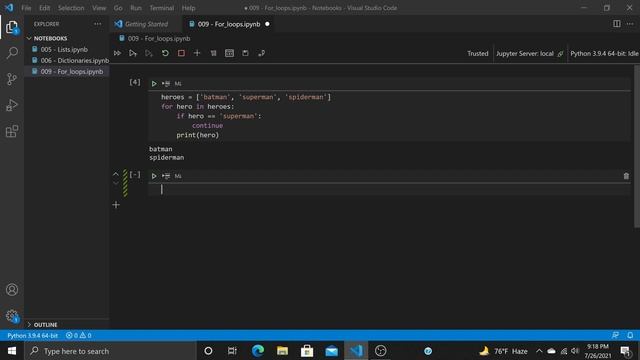
Task: Click feedback icon in status bar
Action: (616, 336)
